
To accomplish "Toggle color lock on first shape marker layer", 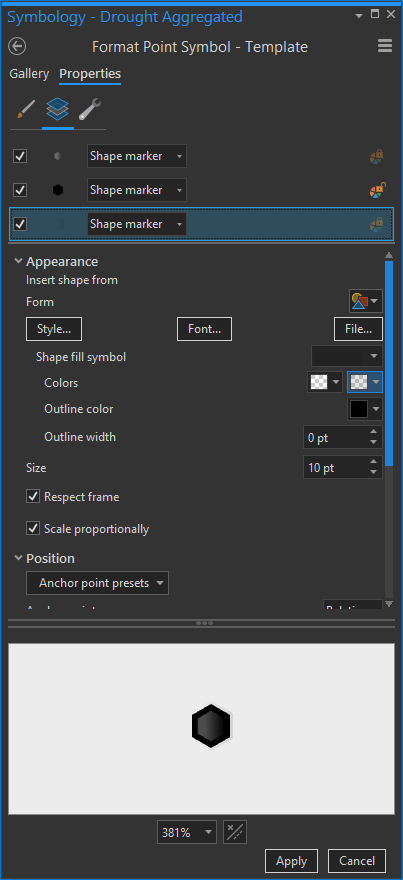I will coord(377,157).
